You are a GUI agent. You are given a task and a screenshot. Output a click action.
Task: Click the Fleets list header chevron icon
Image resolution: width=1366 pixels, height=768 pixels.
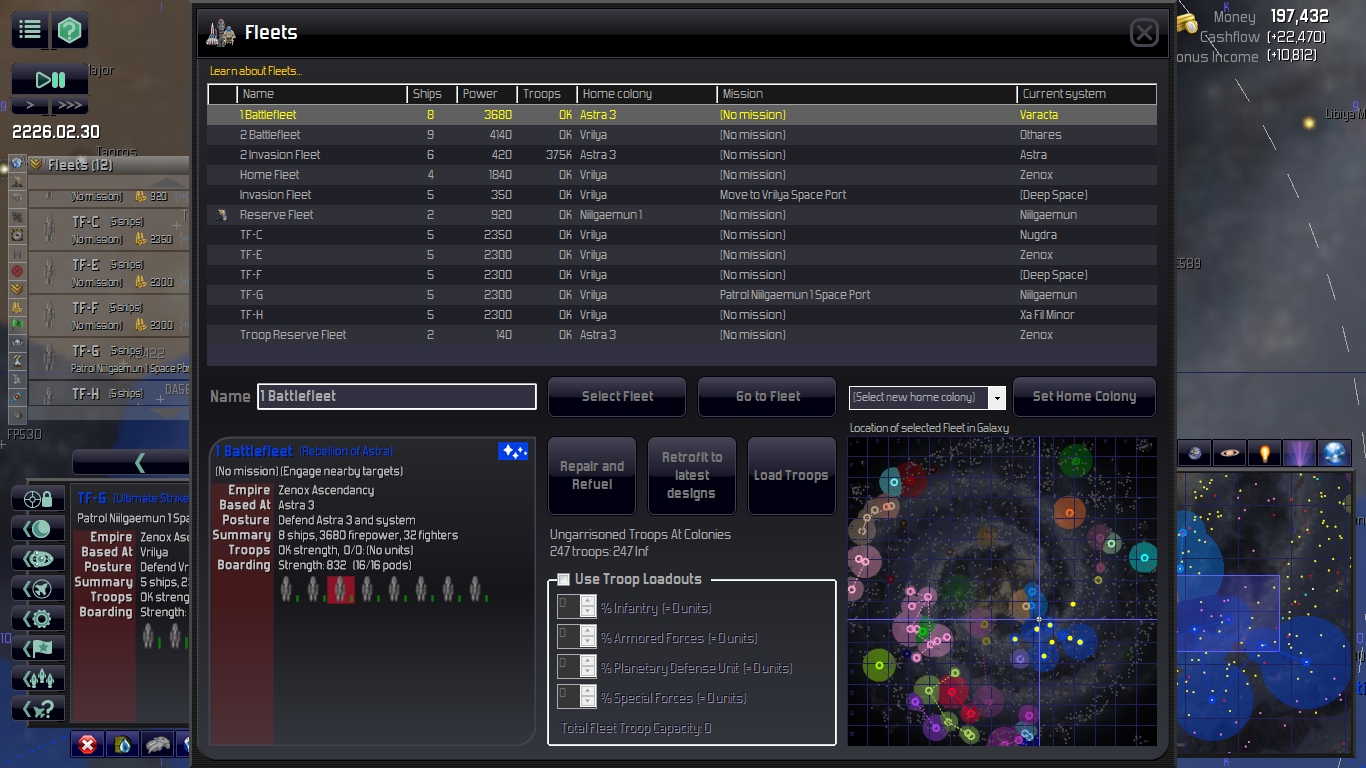[x=35, y=164]
